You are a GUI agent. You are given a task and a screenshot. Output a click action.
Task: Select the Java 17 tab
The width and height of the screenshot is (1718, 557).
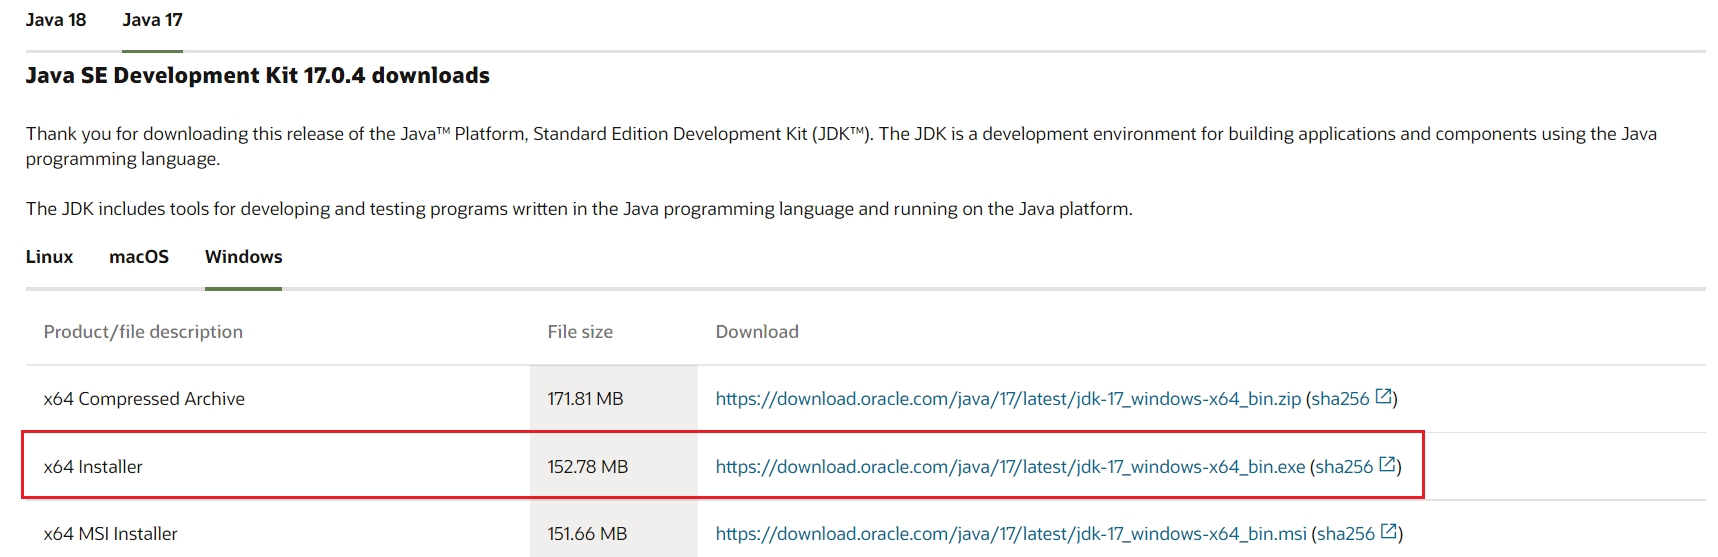coord(152,20)
